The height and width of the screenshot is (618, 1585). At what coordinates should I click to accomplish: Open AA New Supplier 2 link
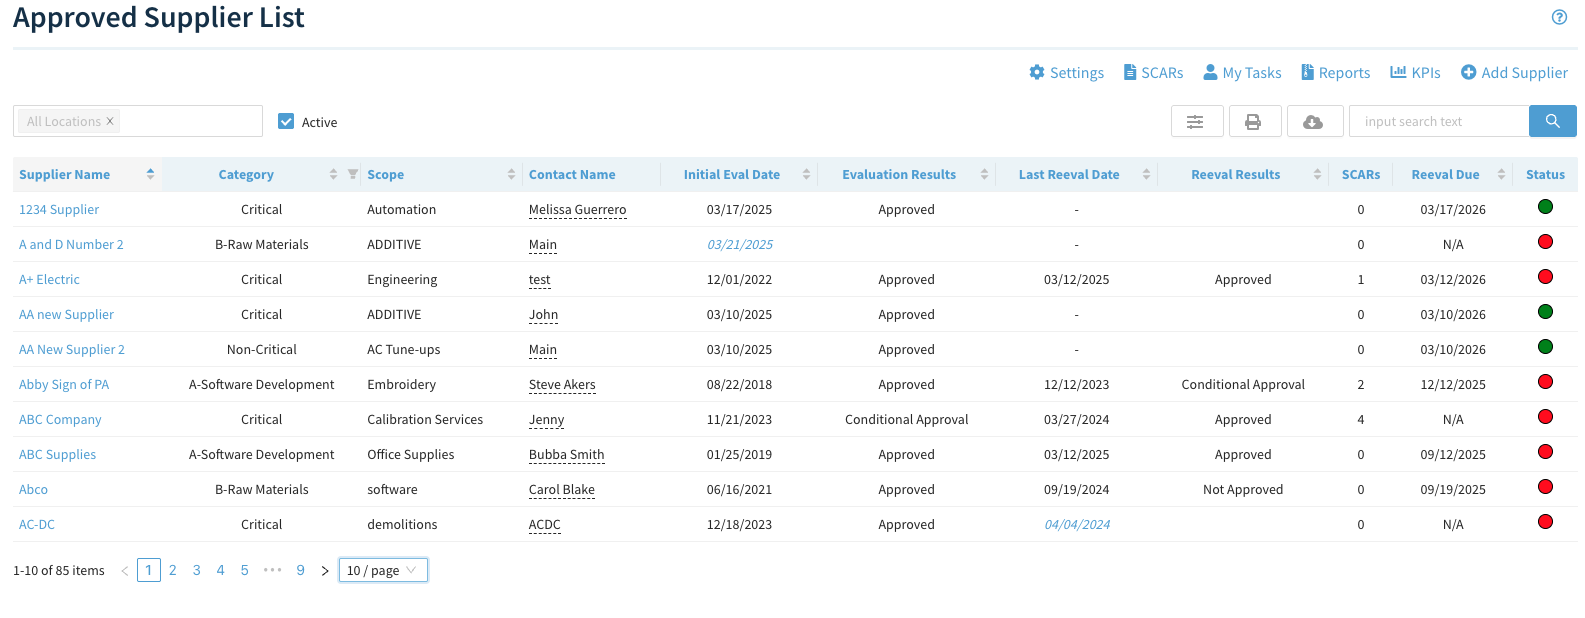click(72, 349)
